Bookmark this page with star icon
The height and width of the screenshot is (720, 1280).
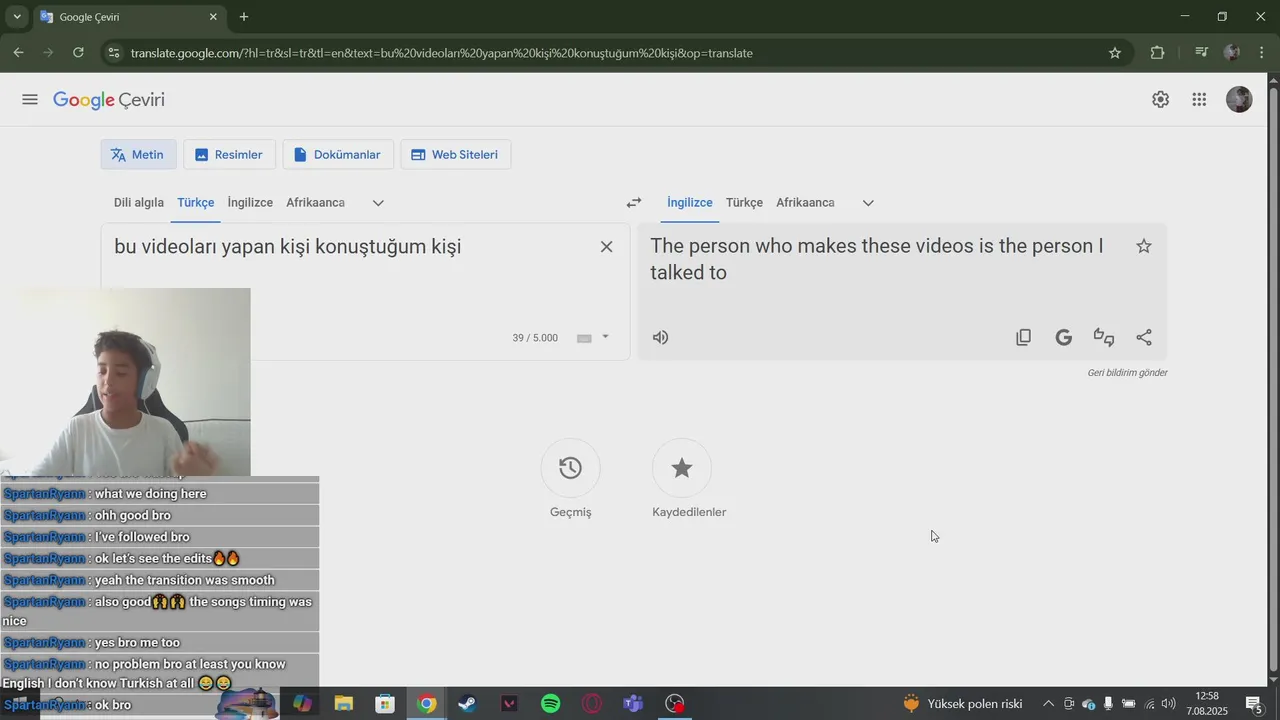pyautogui.click(x=1115, y=53)
